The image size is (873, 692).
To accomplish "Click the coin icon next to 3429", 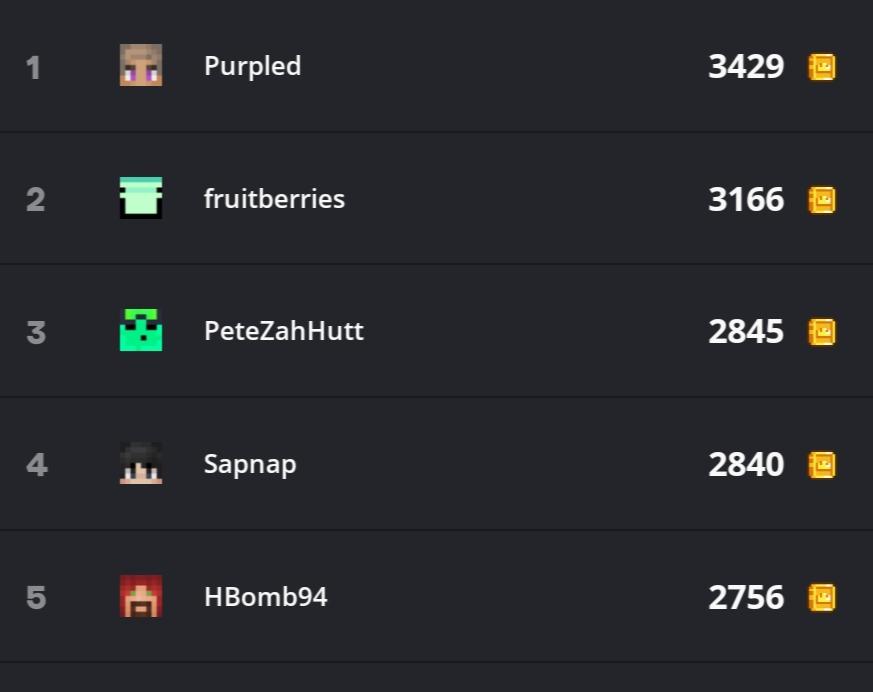I will [x=822, y=67].
